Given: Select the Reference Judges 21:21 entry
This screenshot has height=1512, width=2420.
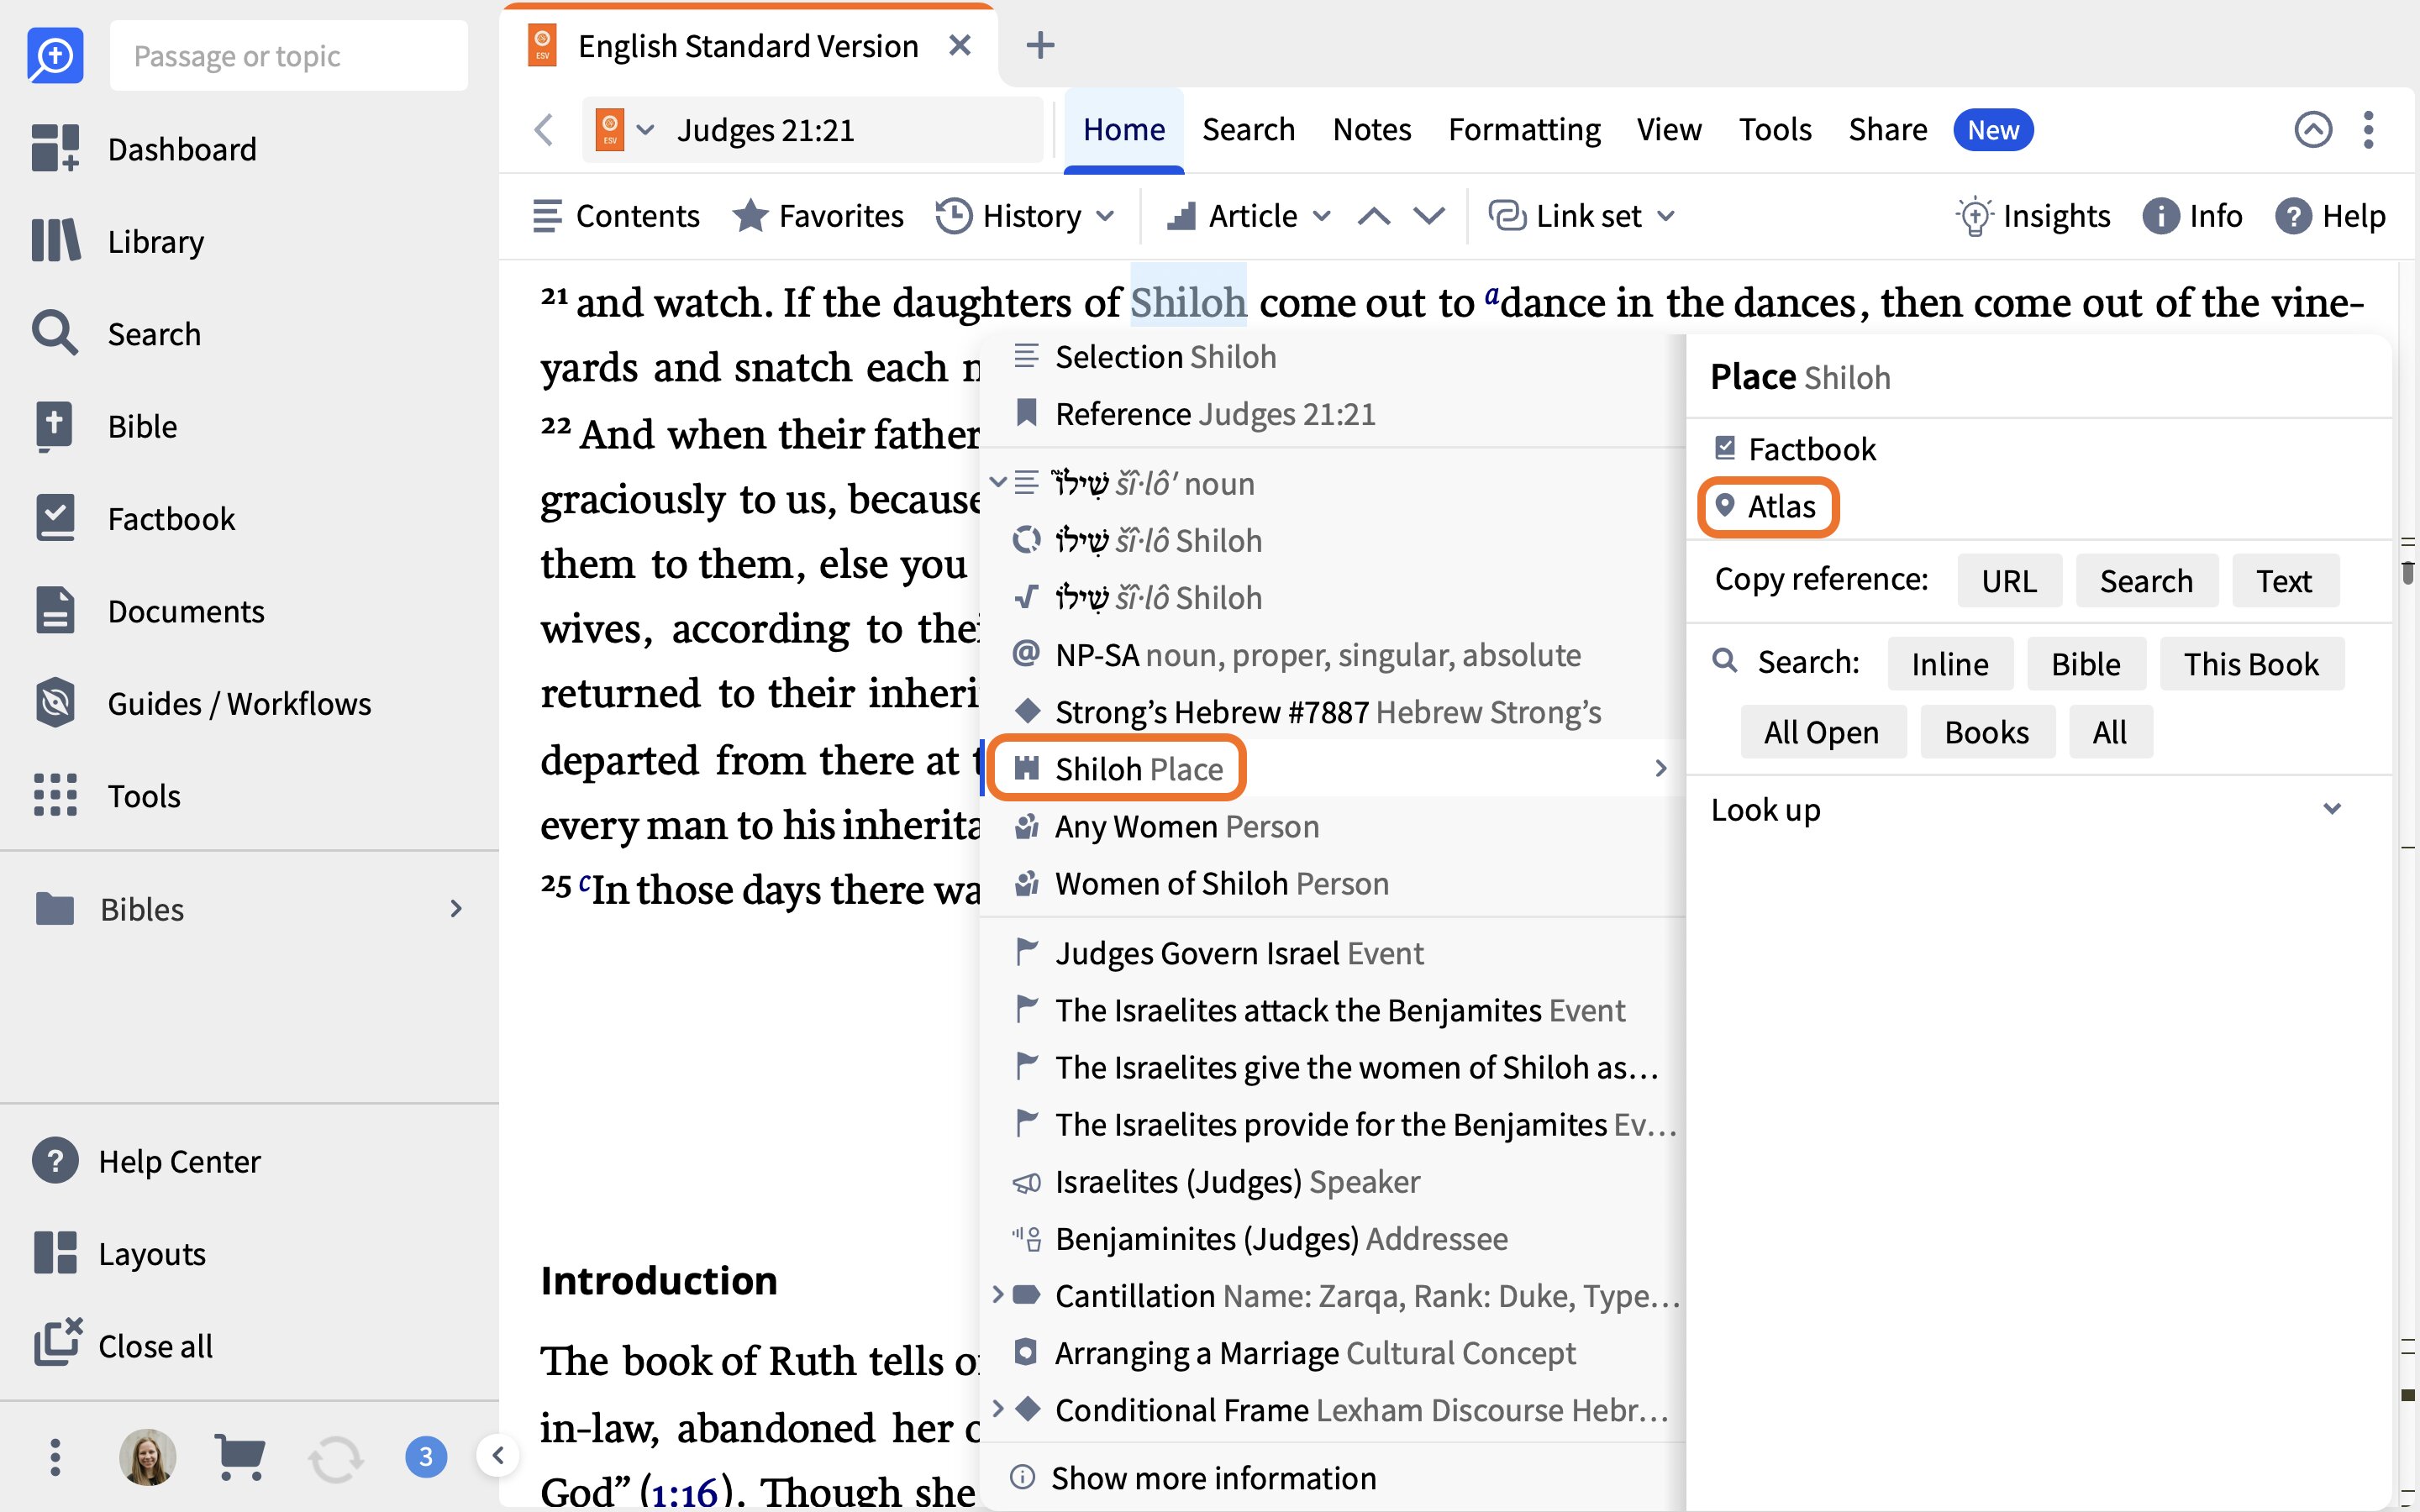Looking at the screenshot, I should coord(1332,414).
